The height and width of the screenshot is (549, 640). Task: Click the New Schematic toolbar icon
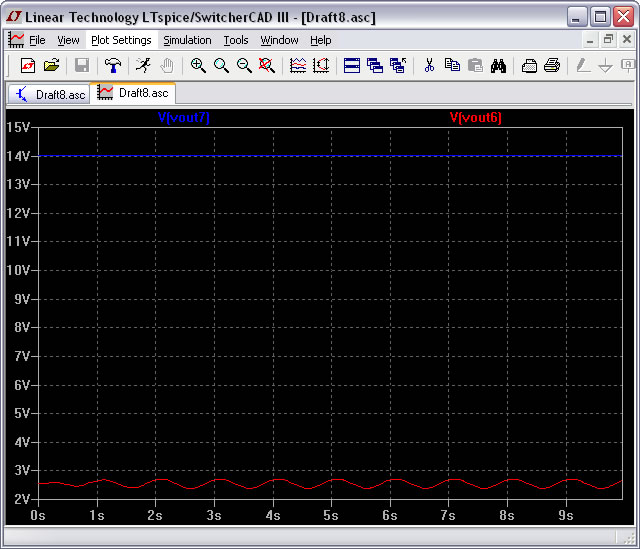[x=28, y=65]
